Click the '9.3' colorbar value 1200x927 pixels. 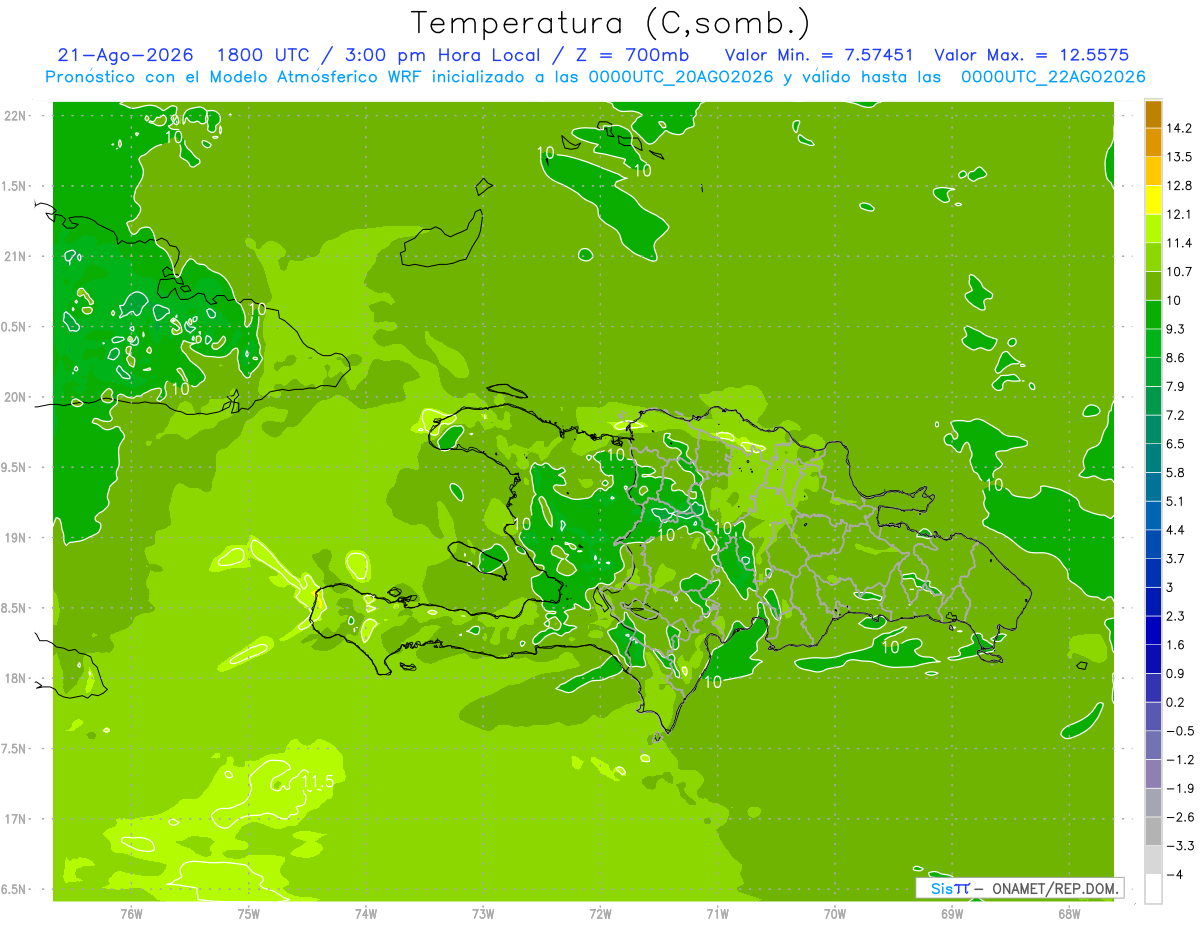pos(1176,329)
